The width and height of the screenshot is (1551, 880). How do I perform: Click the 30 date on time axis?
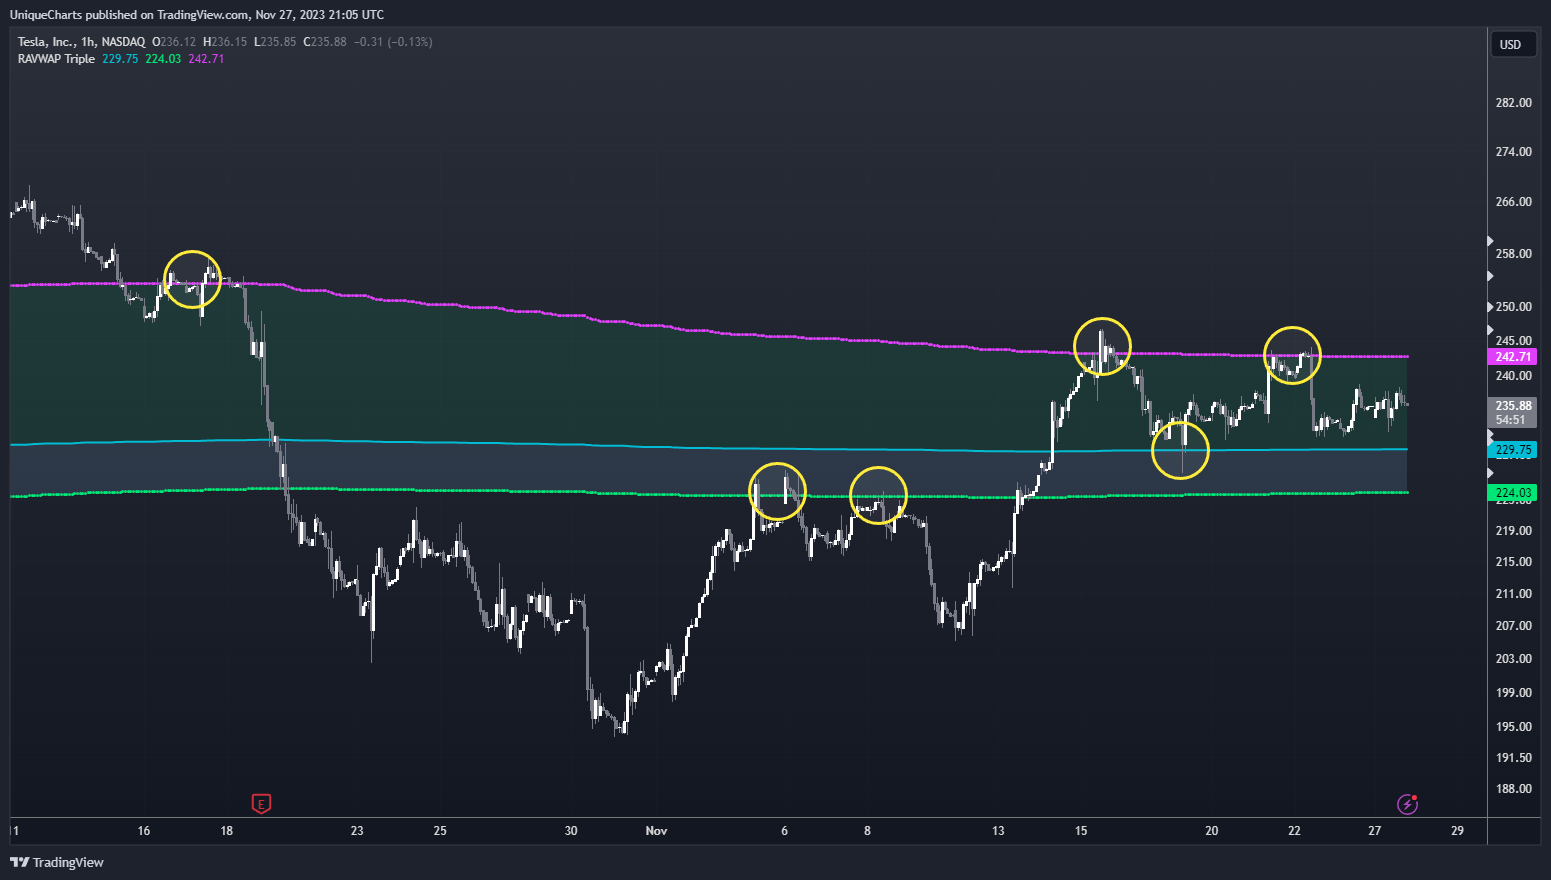point(571,831)
